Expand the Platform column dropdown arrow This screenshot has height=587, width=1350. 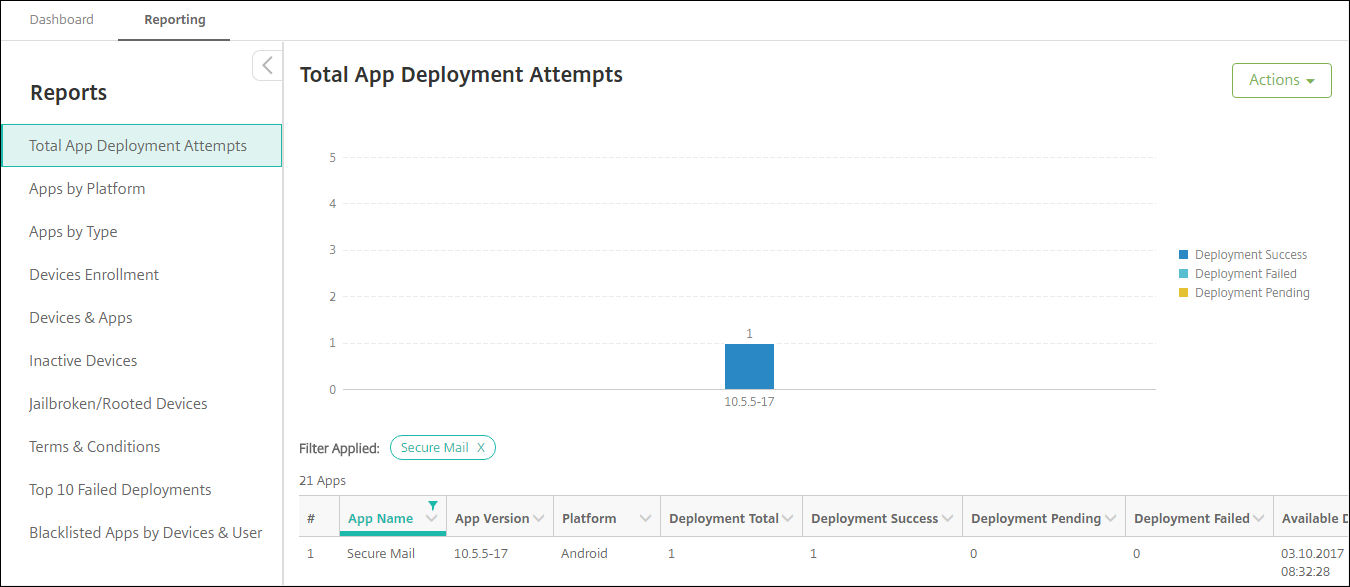[x=645, y=519]
